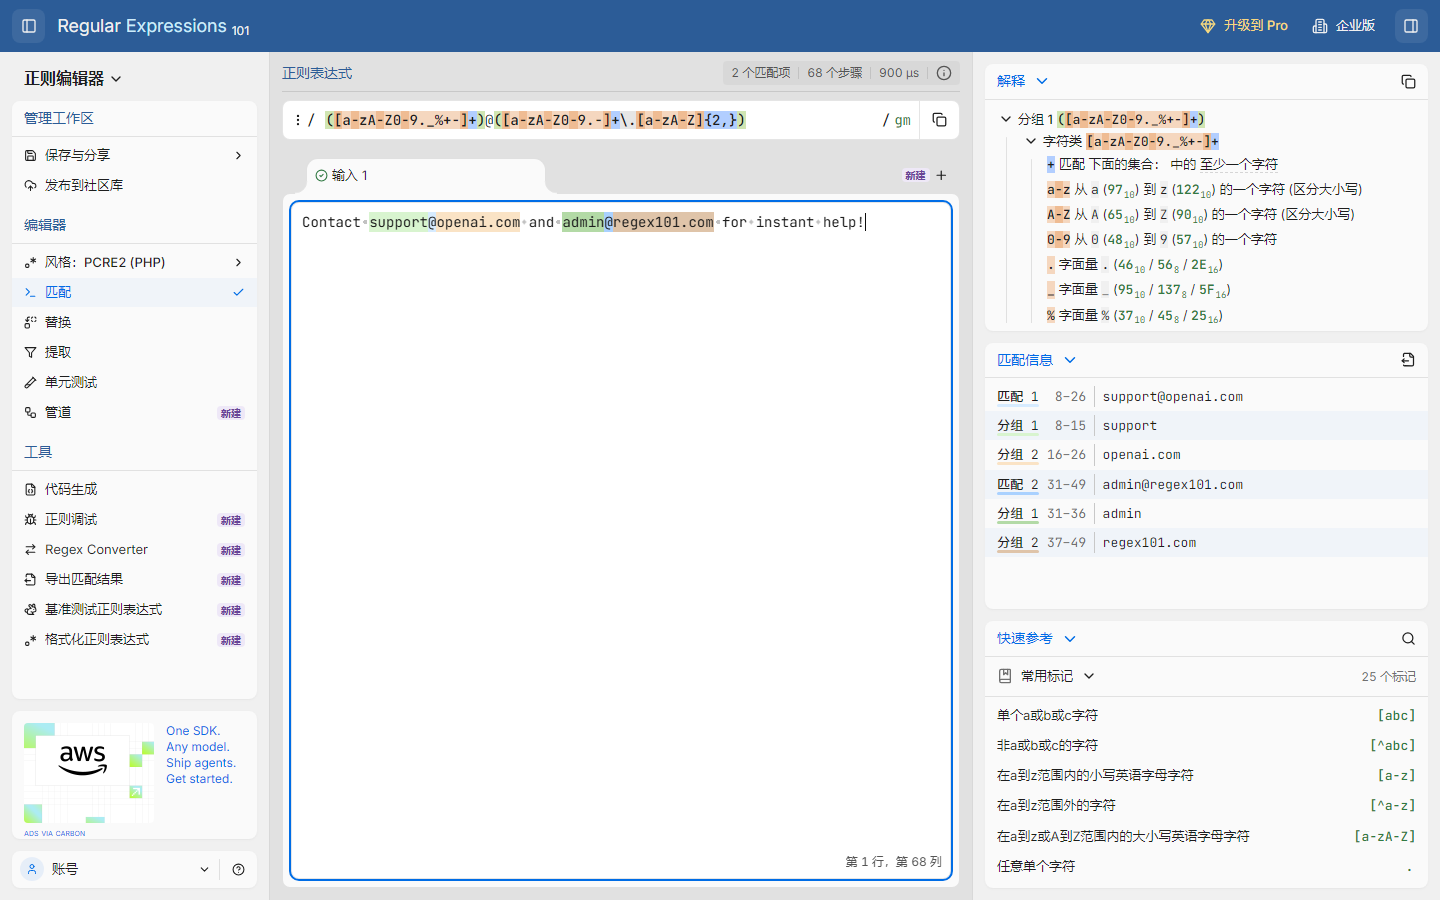
Task: Select the 输入 1 tab
Action: pyautogui.click(x=426, y=175)
